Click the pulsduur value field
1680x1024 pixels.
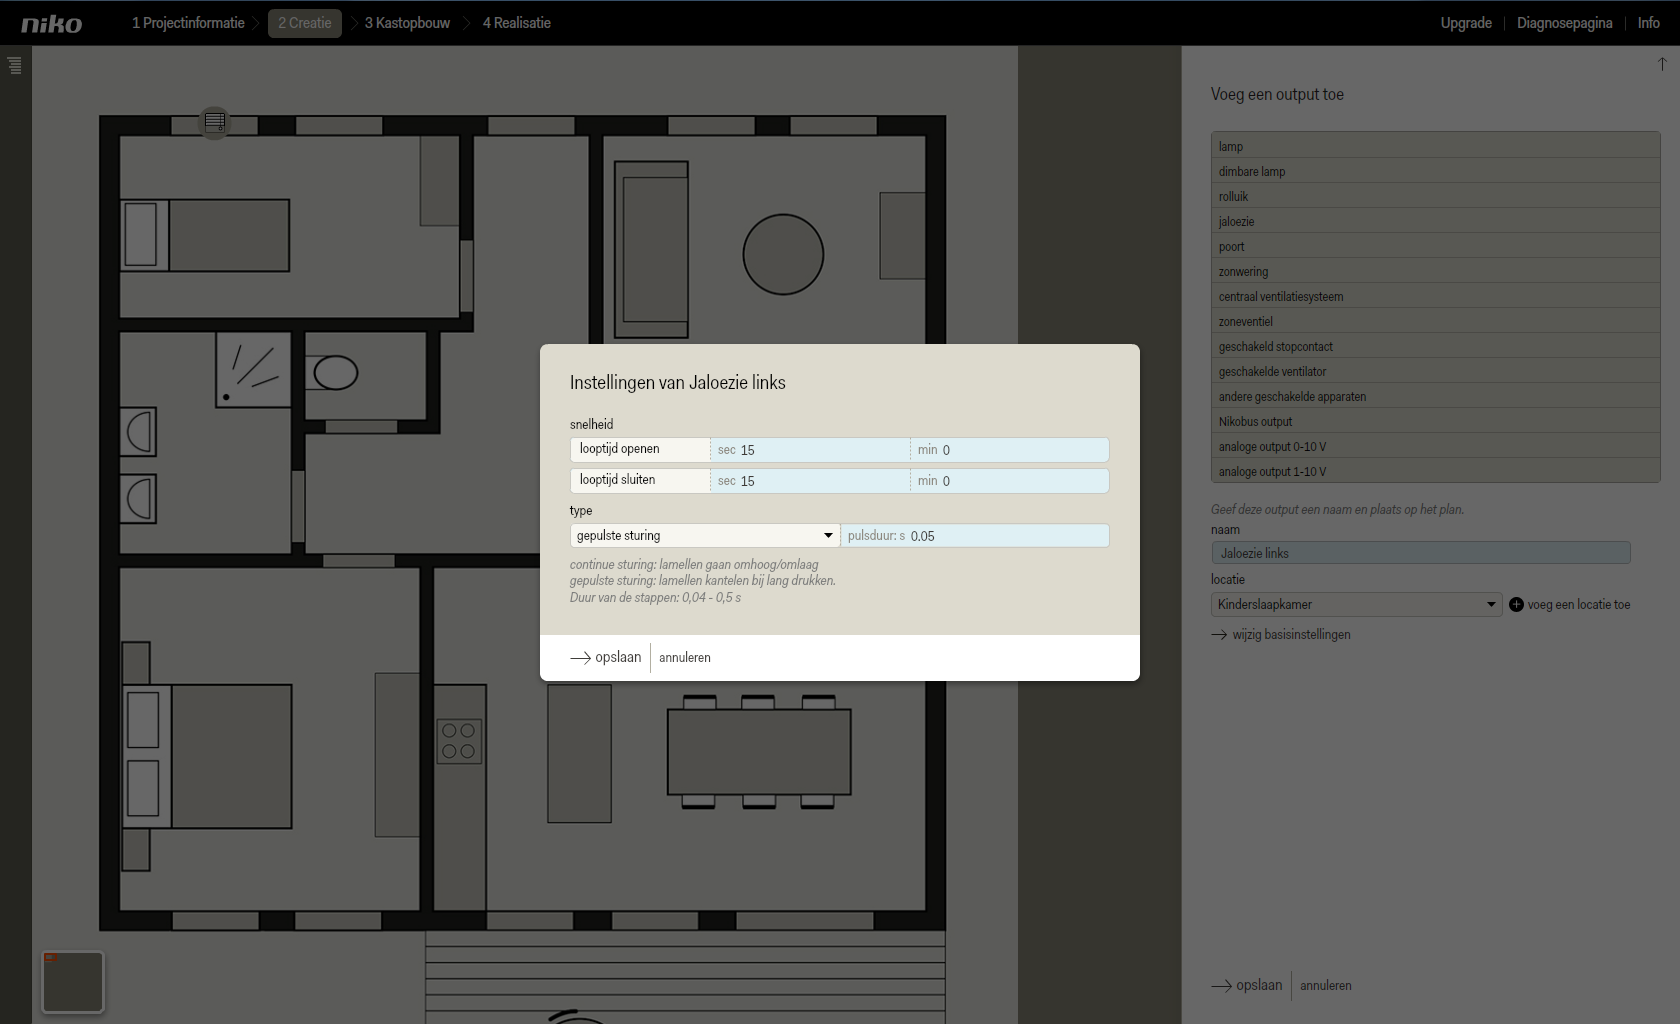click(x=975, y=536)
